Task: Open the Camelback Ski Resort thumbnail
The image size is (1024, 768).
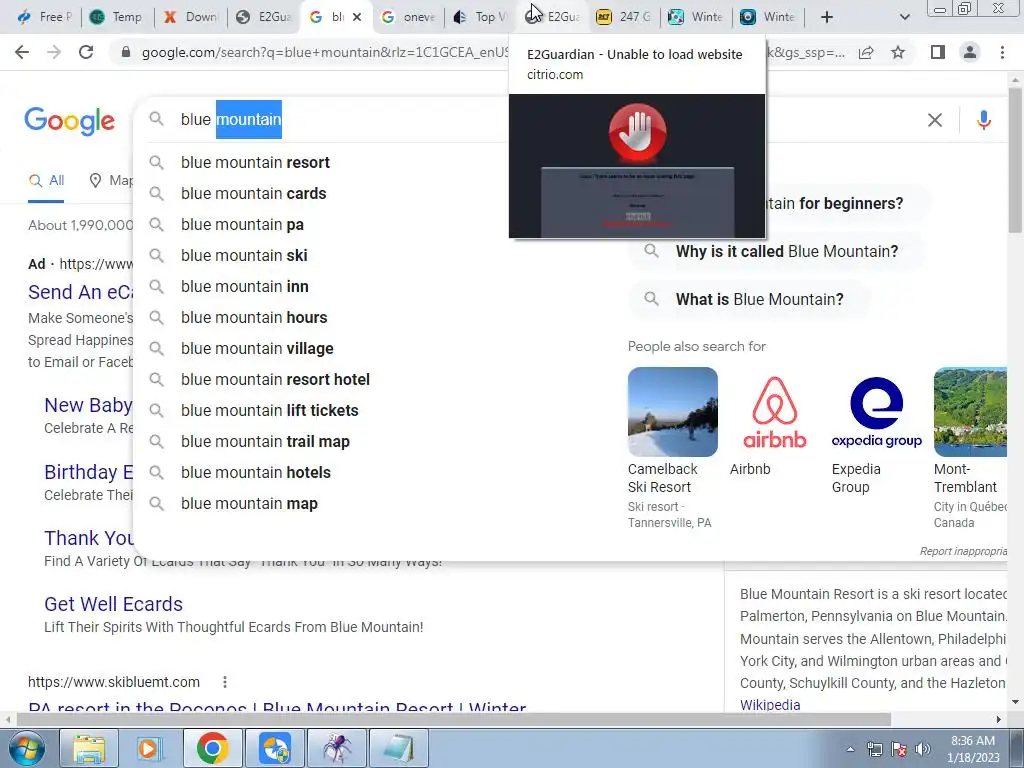Action: coord(673,411)
